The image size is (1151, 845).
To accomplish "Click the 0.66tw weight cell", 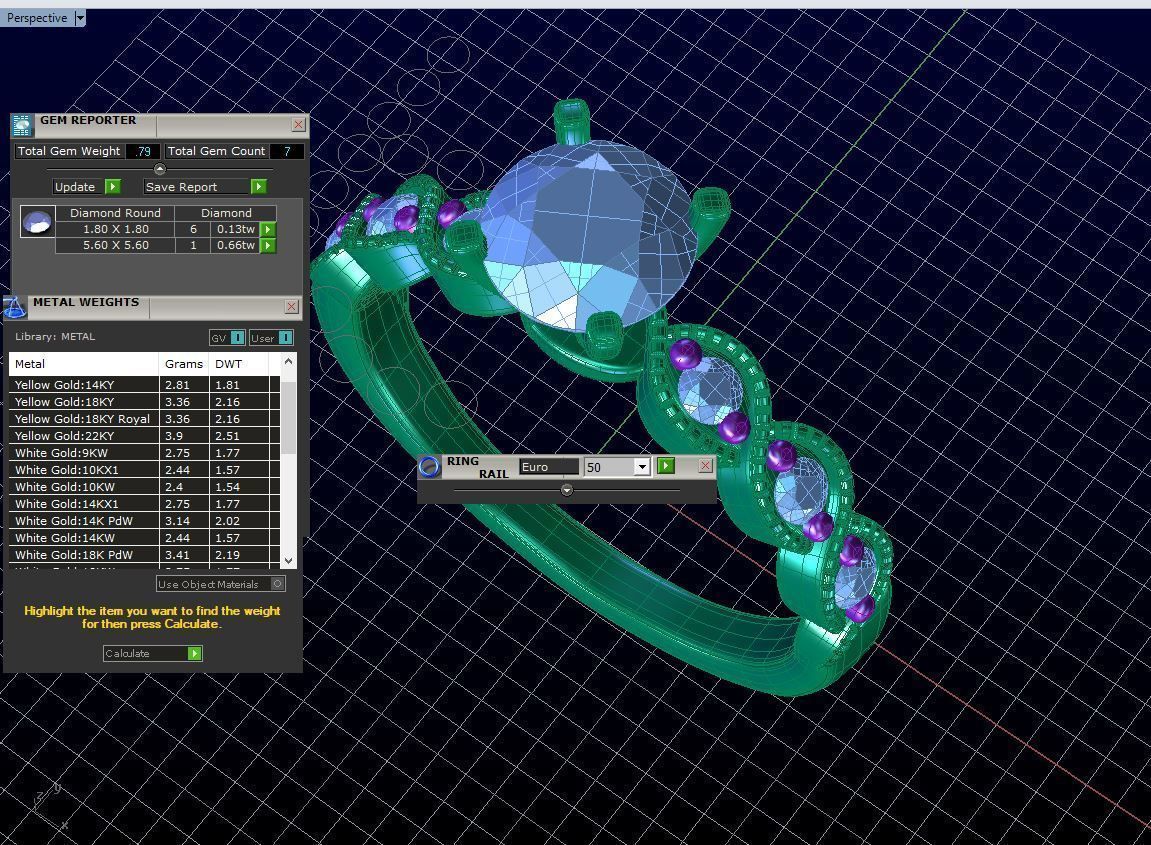I will click(236, 245).
